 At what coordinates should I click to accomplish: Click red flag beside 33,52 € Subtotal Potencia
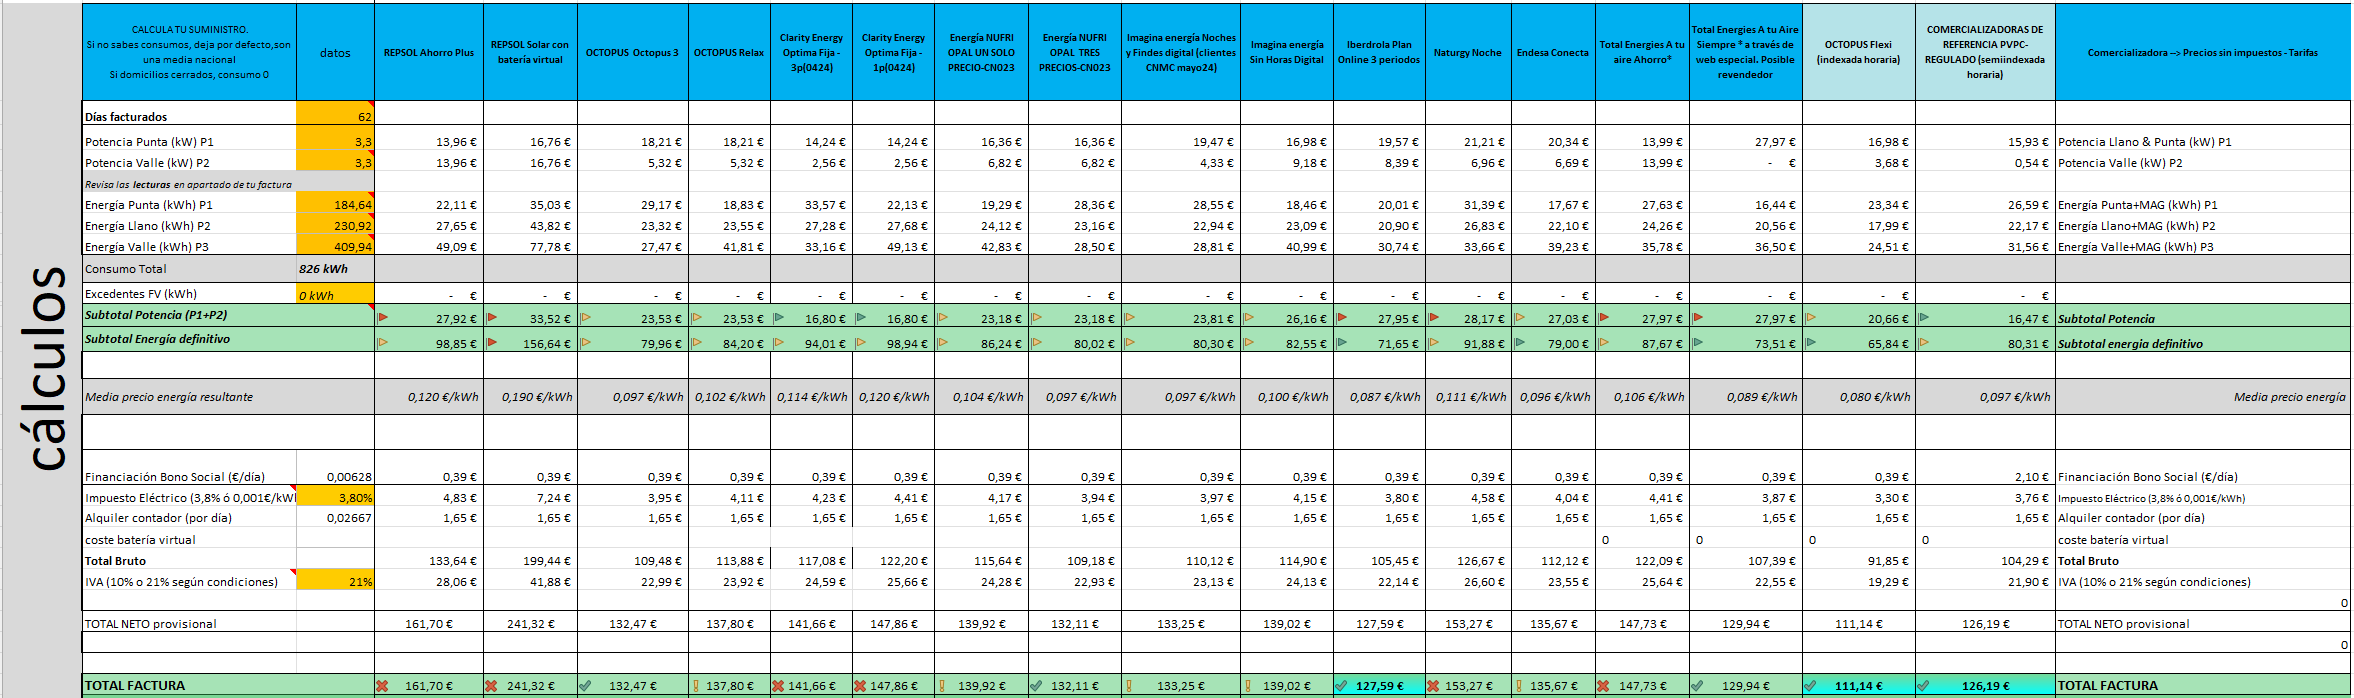point(492,318)
